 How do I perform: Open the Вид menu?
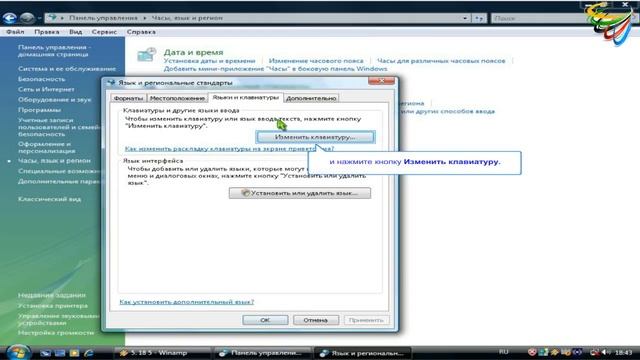click(76, 32)
